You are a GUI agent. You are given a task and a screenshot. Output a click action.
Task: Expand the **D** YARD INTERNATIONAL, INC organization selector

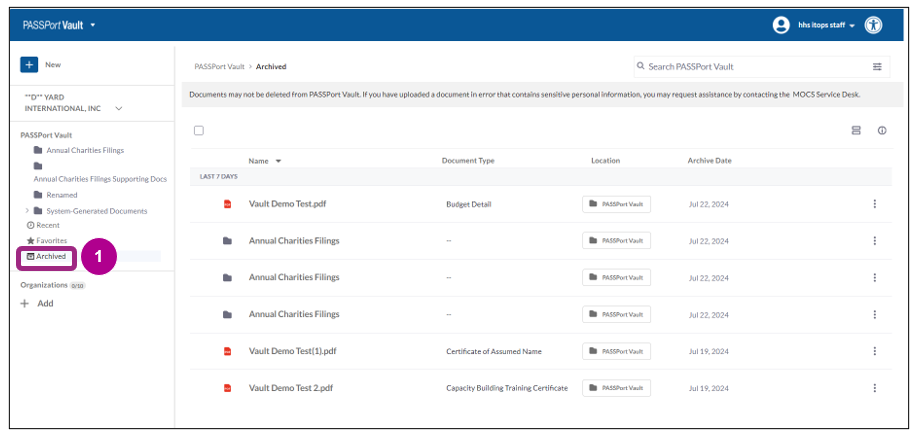119,109
